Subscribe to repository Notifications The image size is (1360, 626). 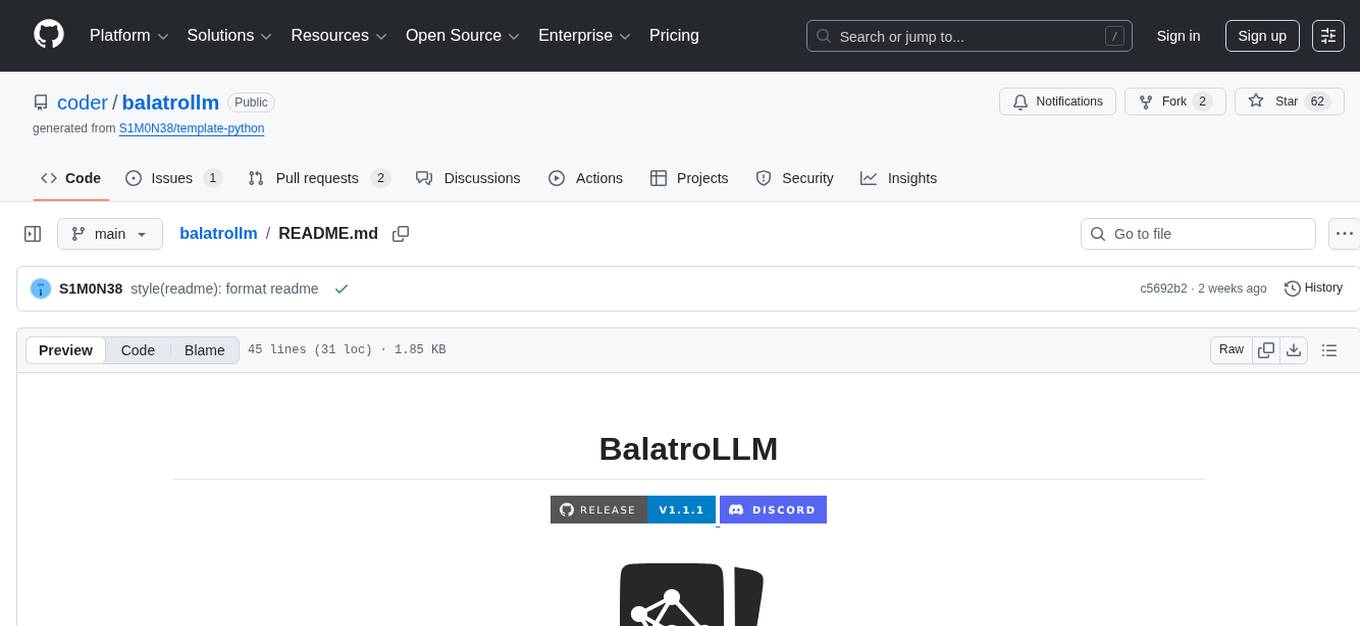click(x=1057, y=101)
